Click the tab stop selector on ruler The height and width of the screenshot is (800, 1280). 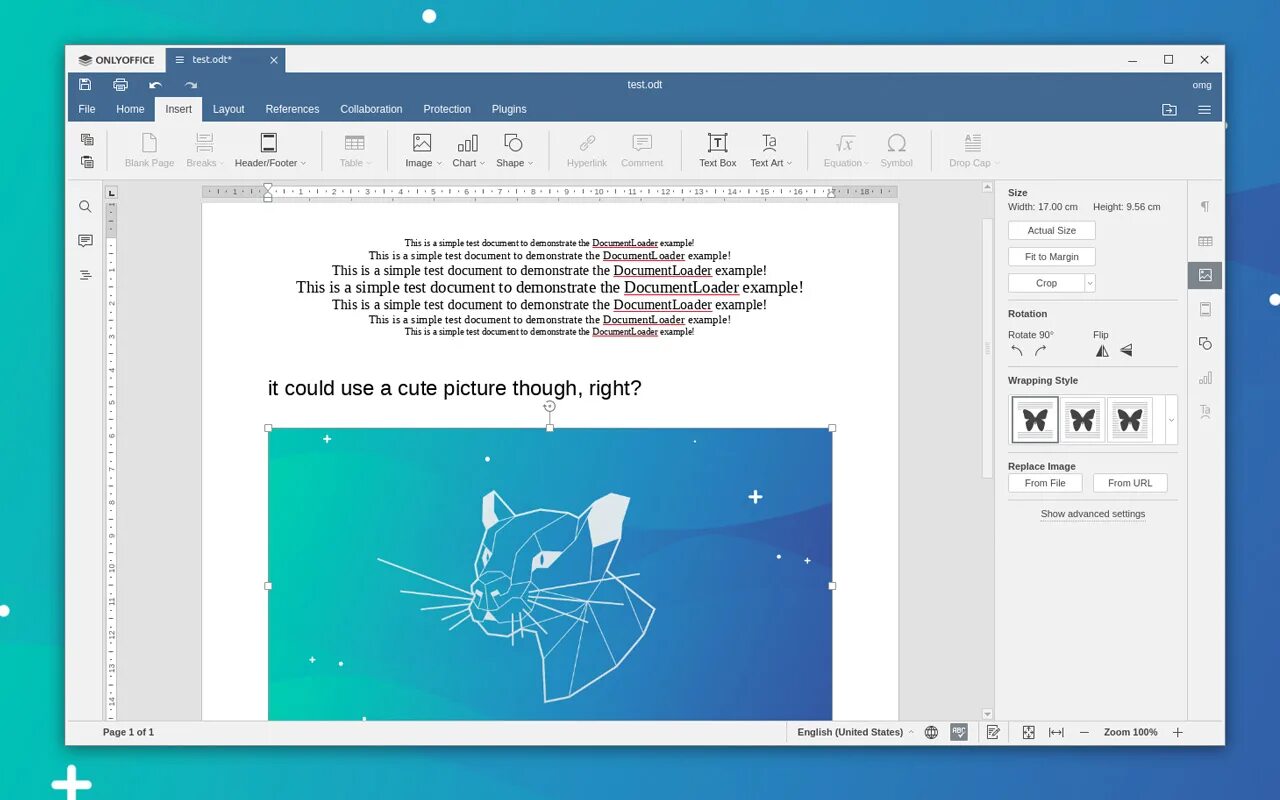[x=111, y=192]
